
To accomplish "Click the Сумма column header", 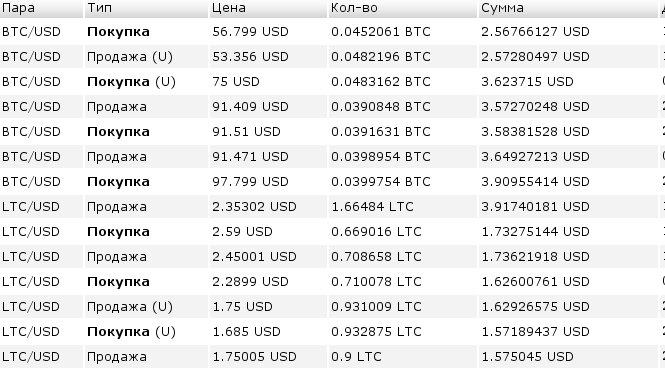I will 568,8.
